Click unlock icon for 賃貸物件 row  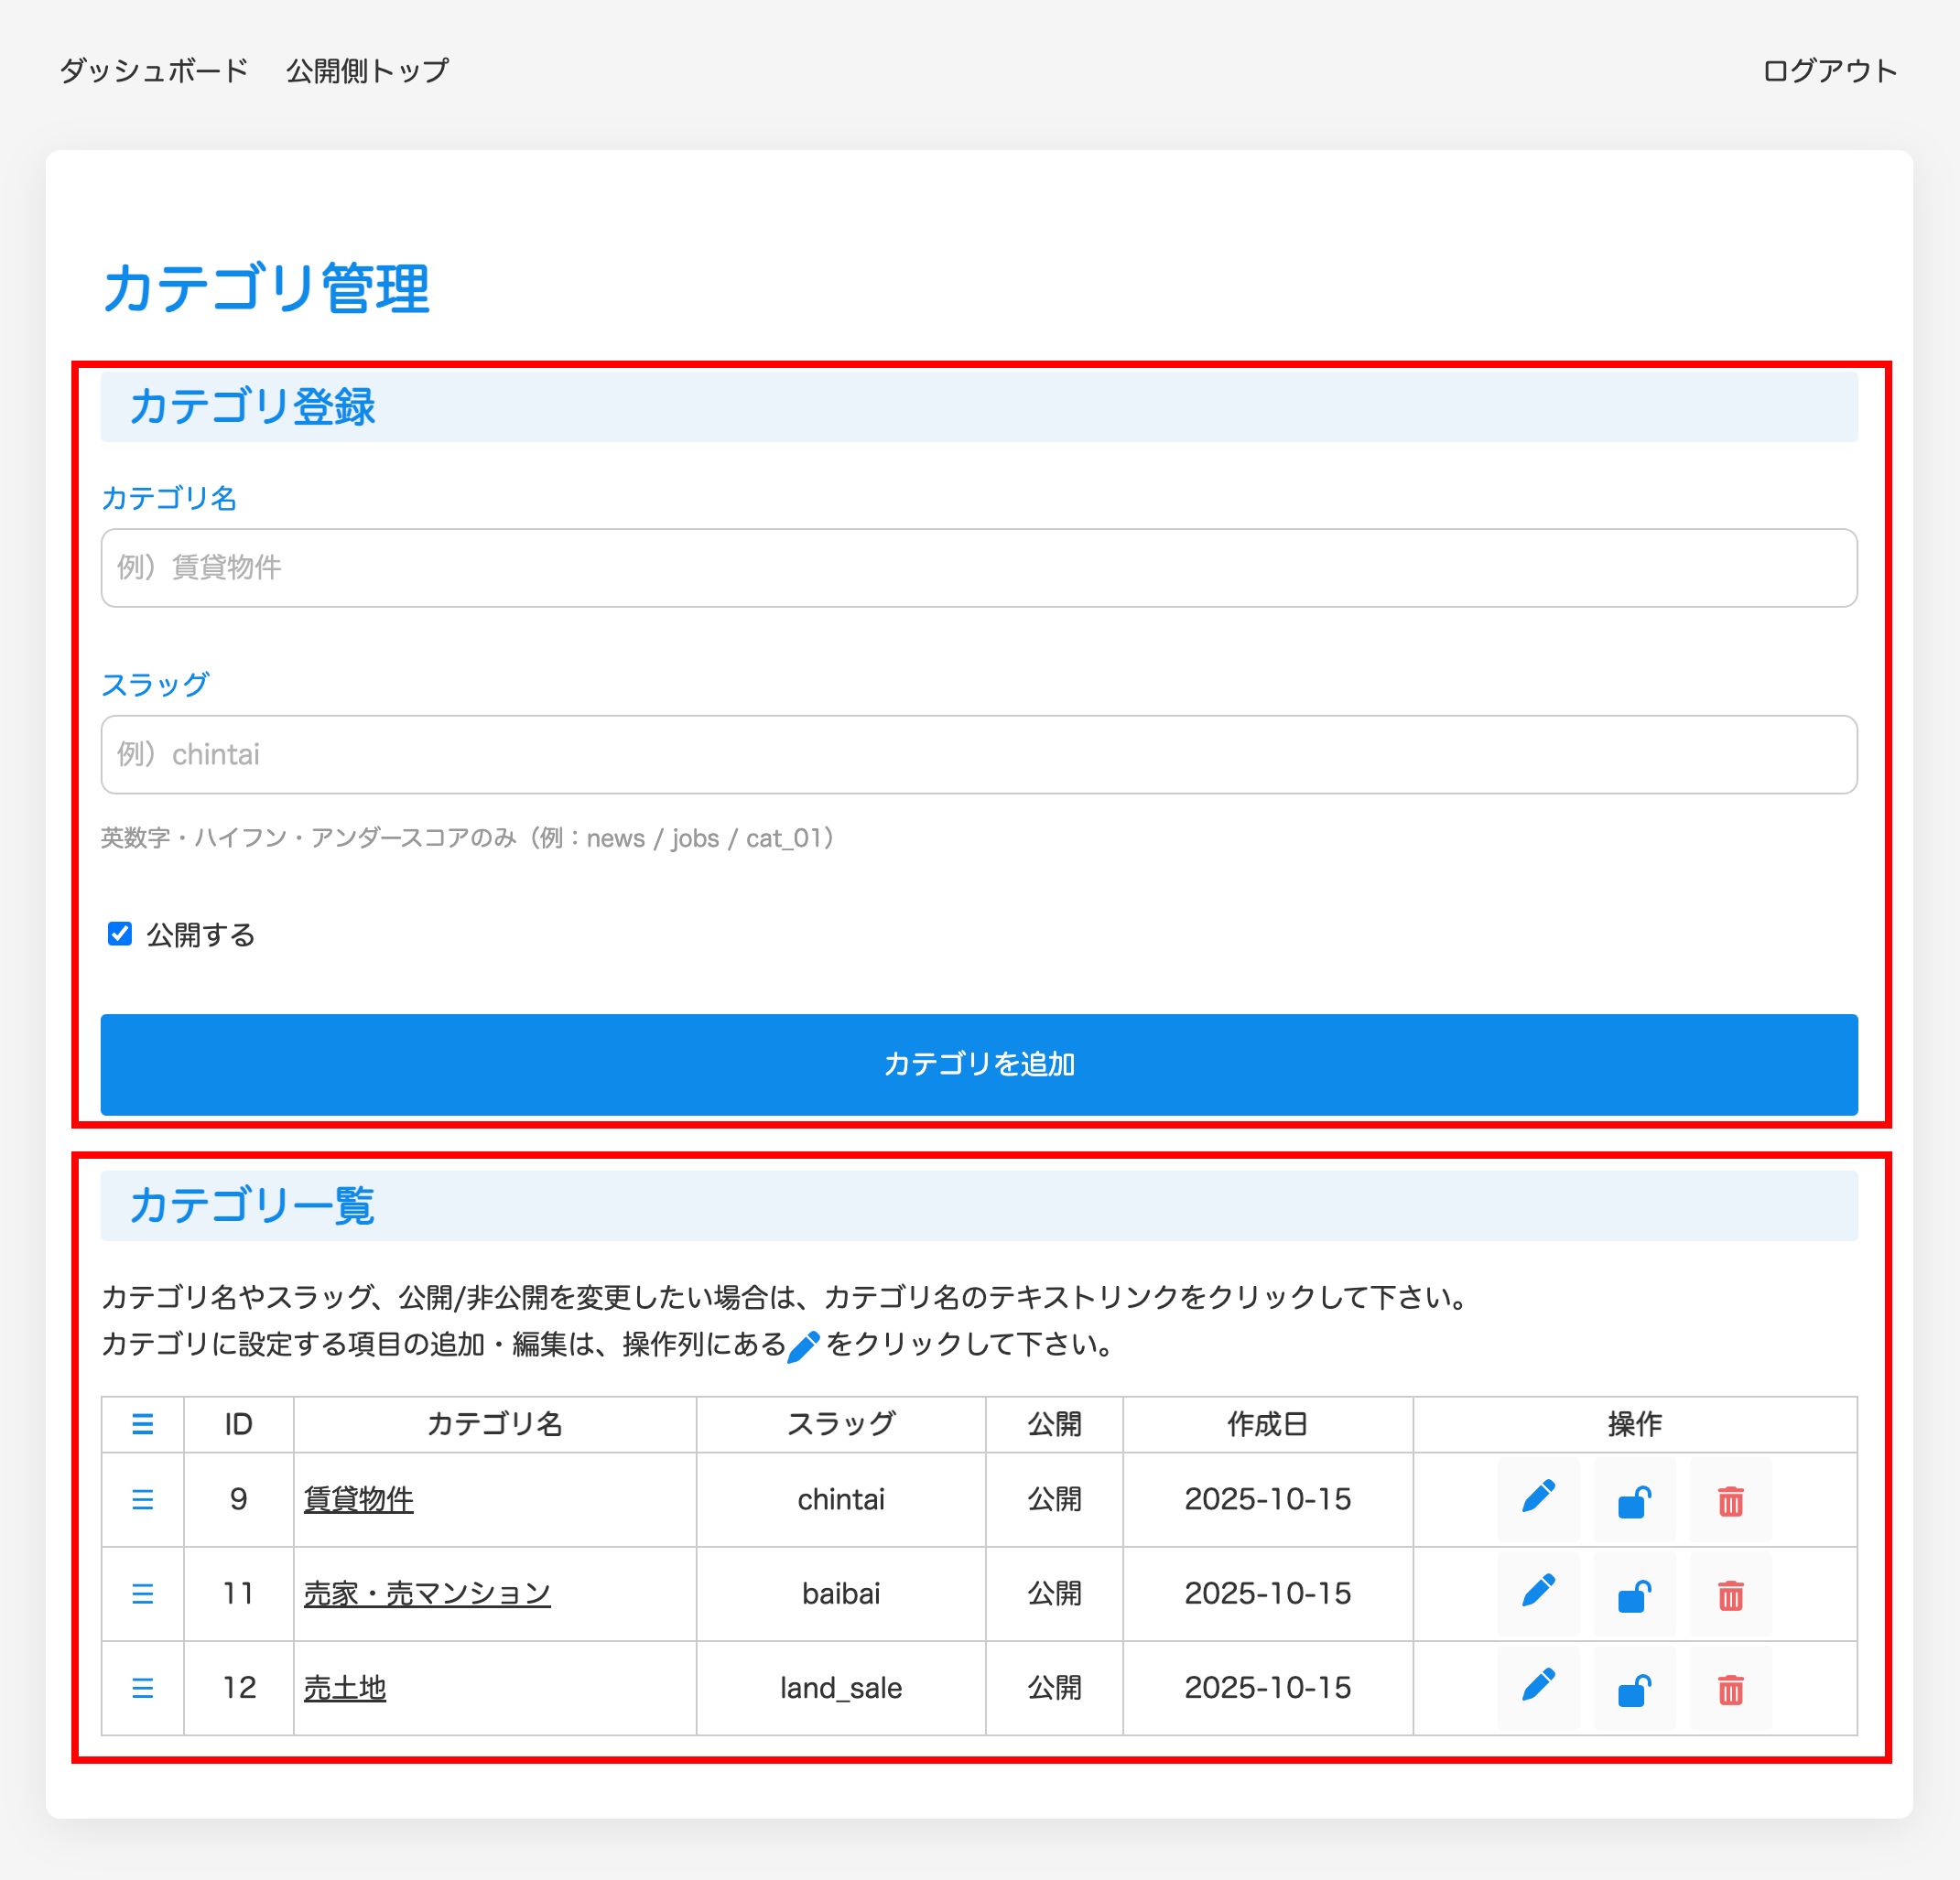(1634, 1499)
